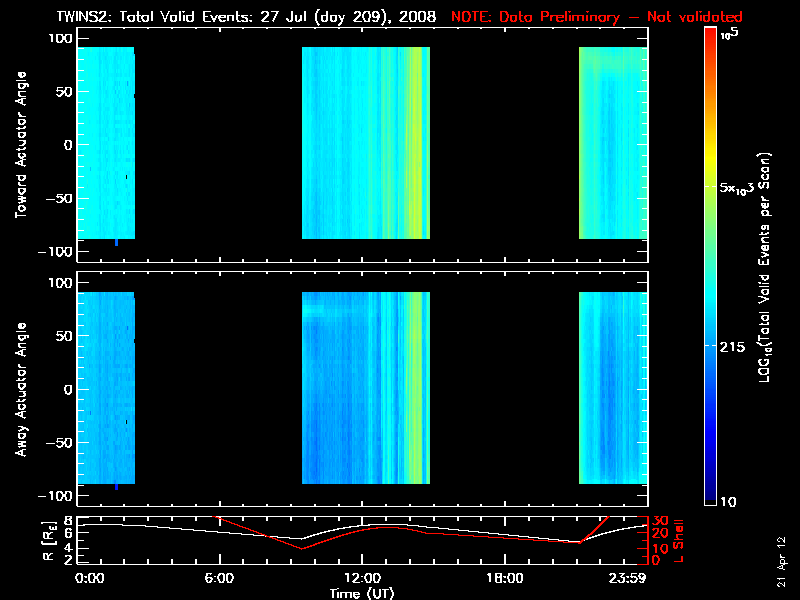Click the last data block in the Toward panel

[x=613, y=145]
